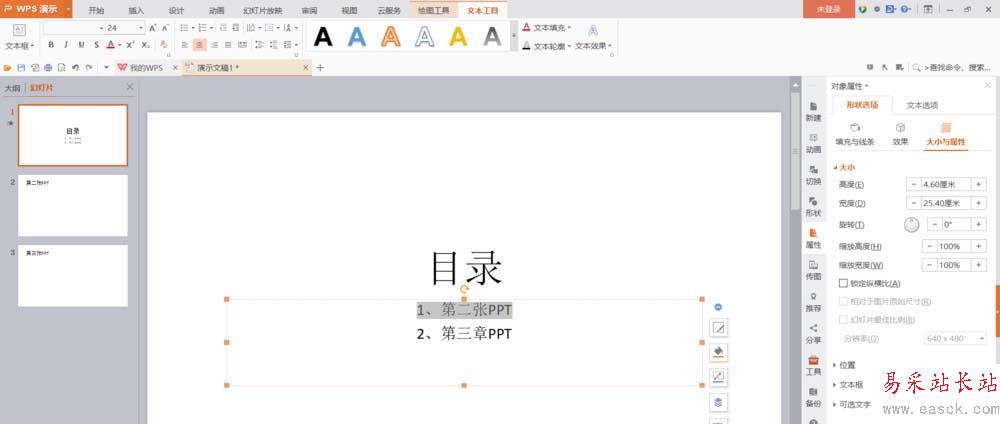
Task: Open the 传图 sidebar panel
Action: [x=813, y=270]
